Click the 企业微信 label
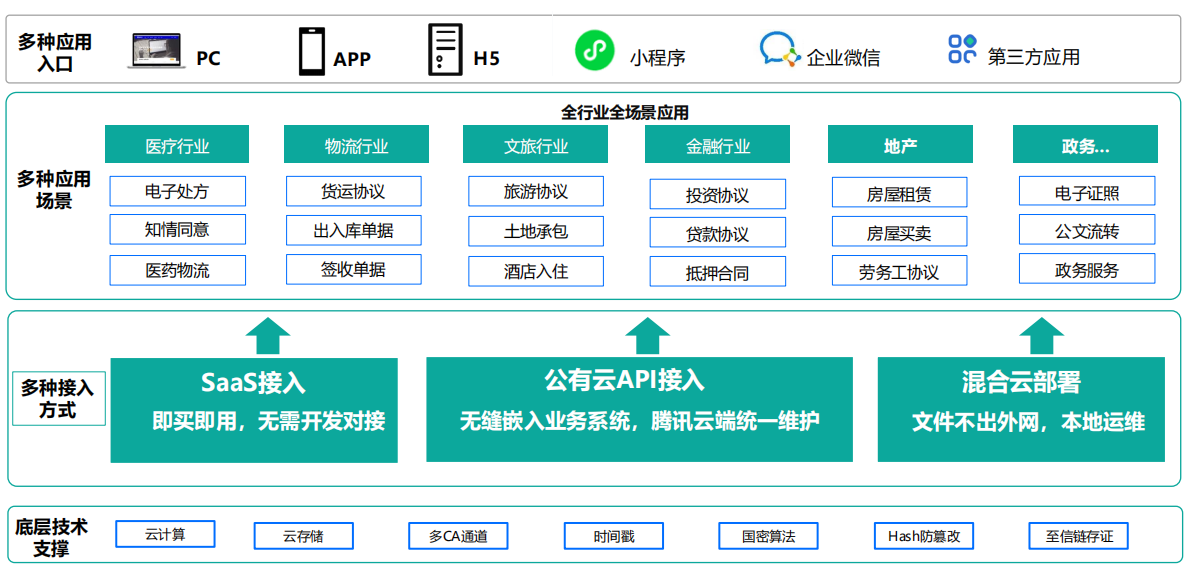Image resolution: width=1190 pixels, height=572 pixels. tap(843, 57)
